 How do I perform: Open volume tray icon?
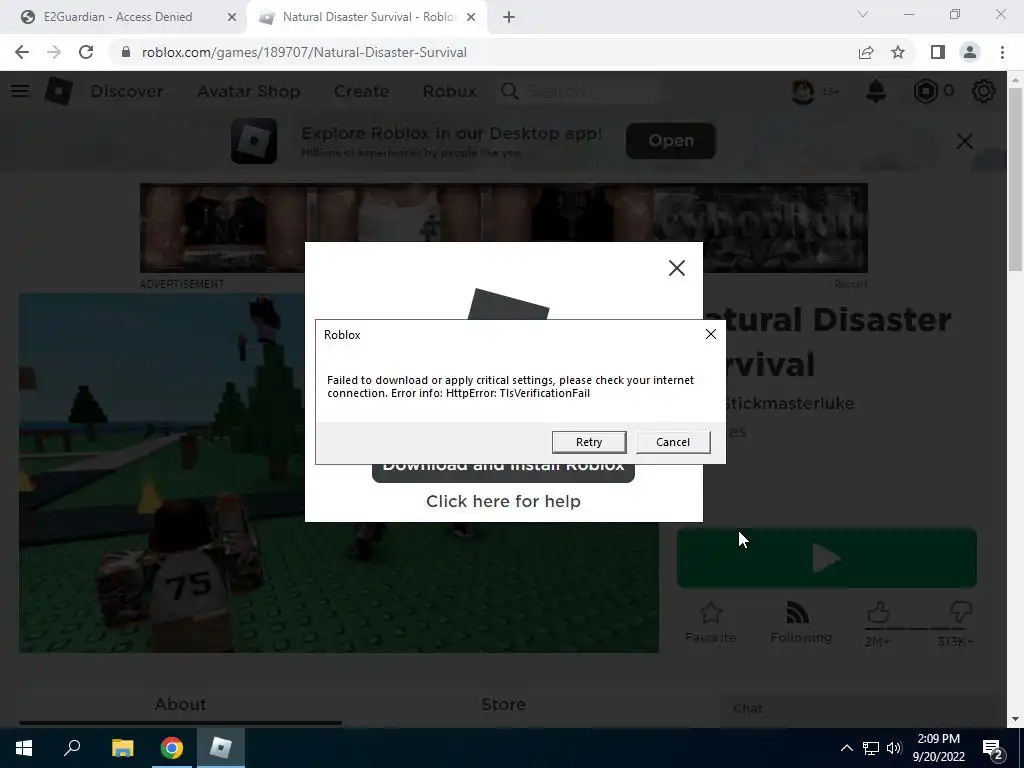click(x=894, y=748)
